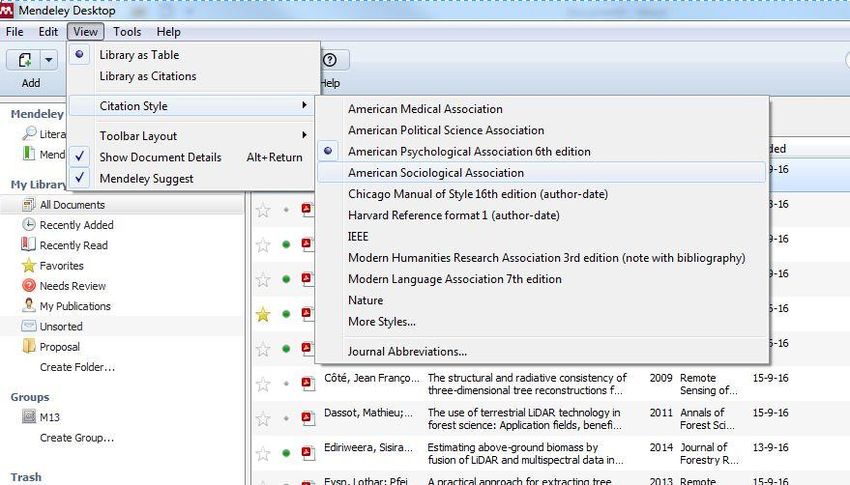This screenshot has height=485, width=850.
Task: Open title 'The structural and radiative consistency'
Action: pos(527,384)
